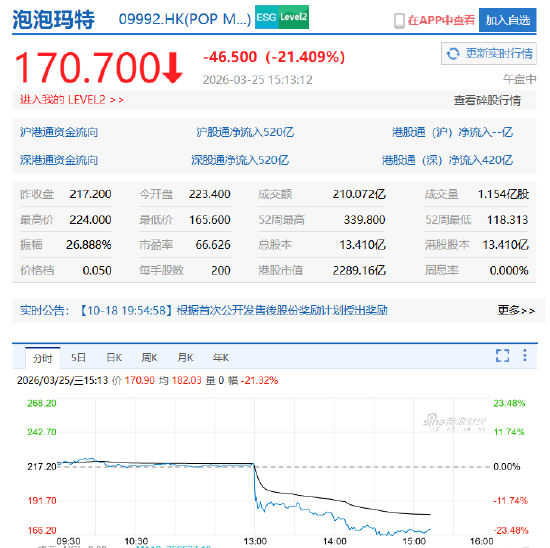Click 加入自选 button
This screenshot has width=550, height=548.
pos(508,20)
